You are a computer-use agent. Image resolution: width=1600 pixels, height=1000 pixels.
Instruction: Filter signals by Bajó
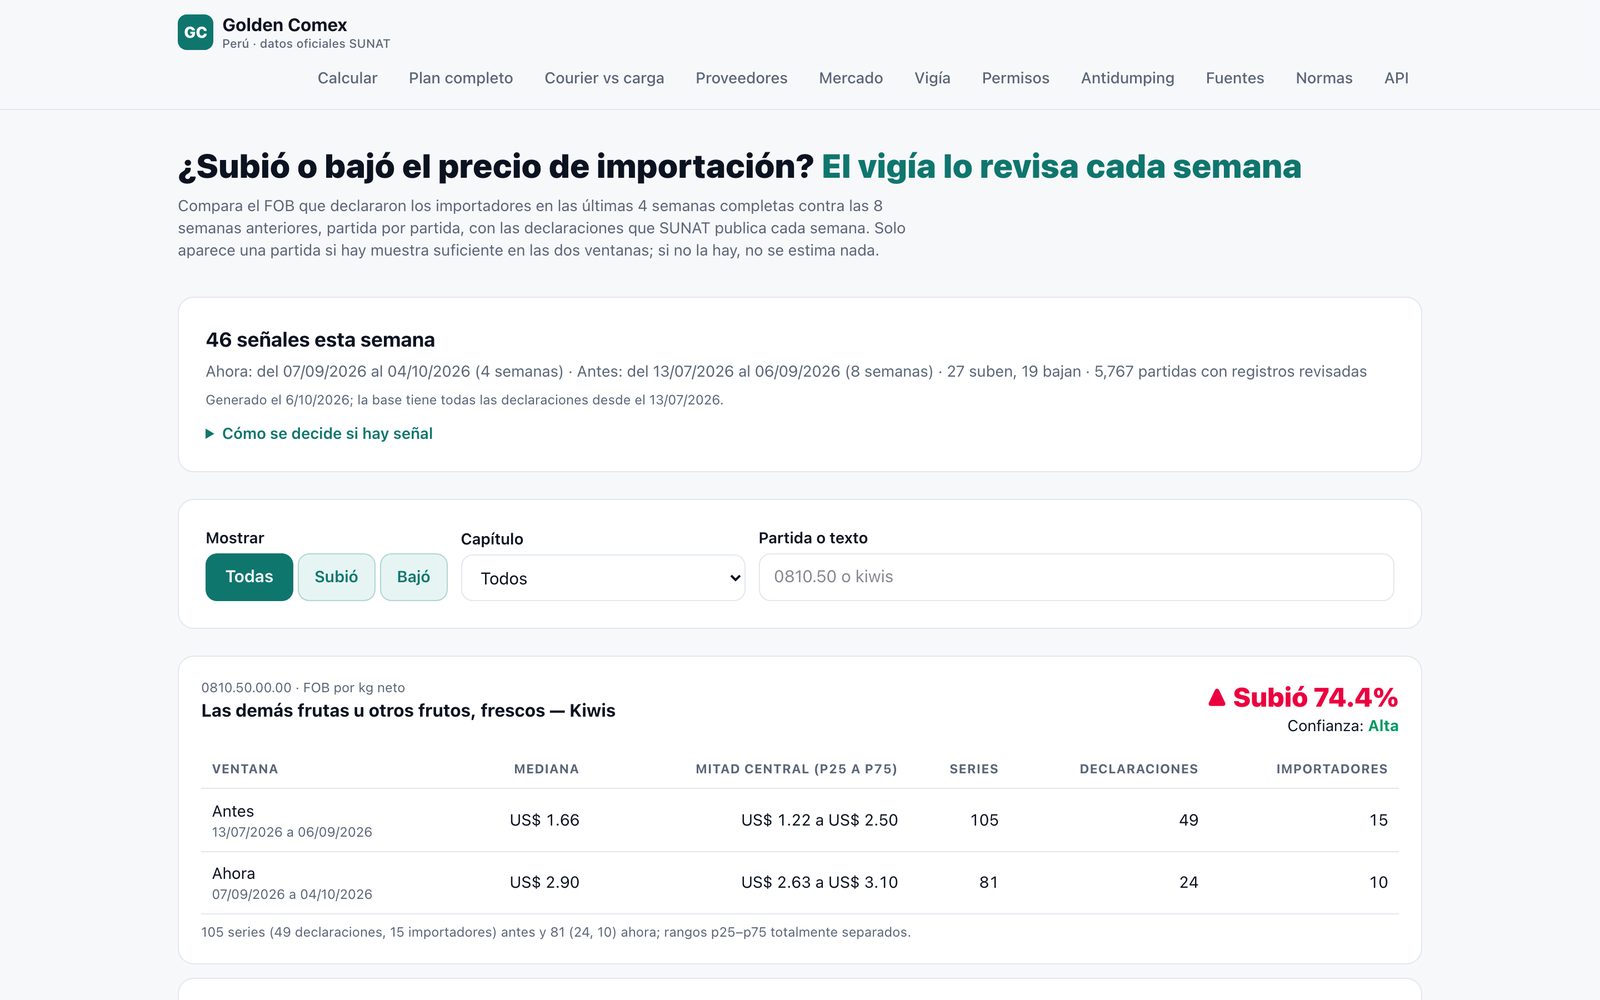tap(413, 577)
